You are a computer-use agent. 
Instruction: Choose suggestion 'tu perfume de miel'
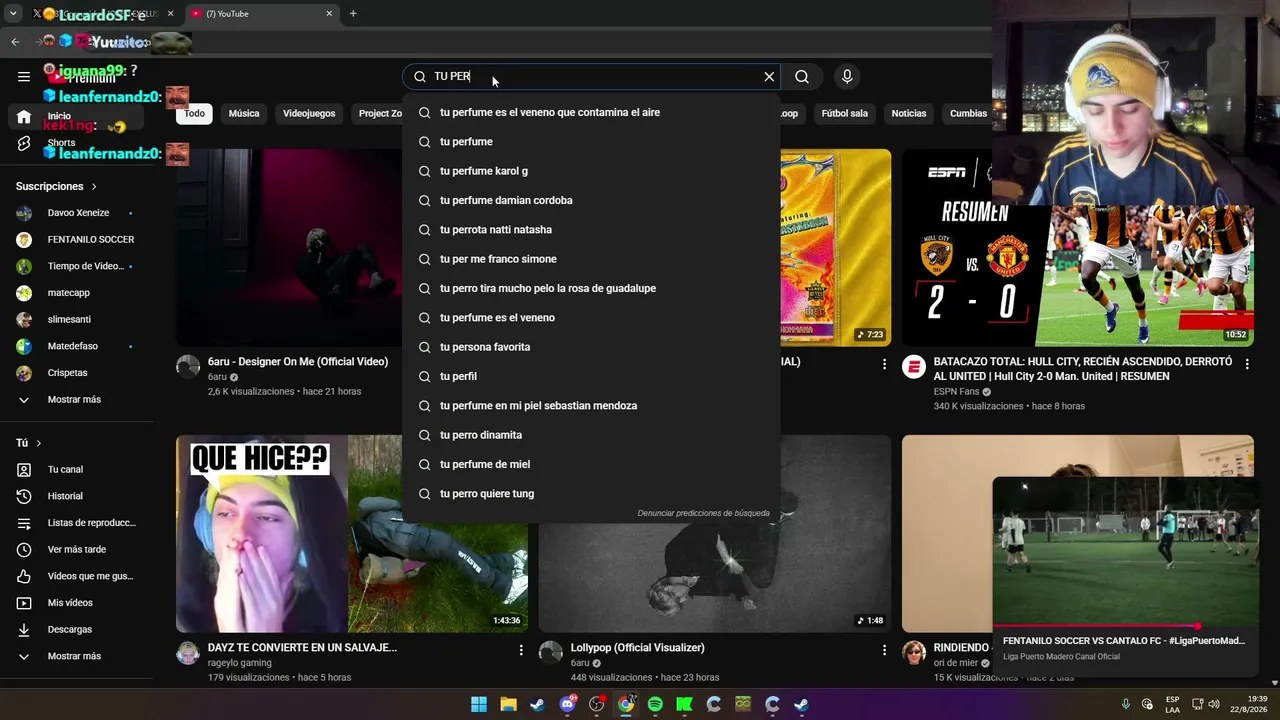click(591, 465)
